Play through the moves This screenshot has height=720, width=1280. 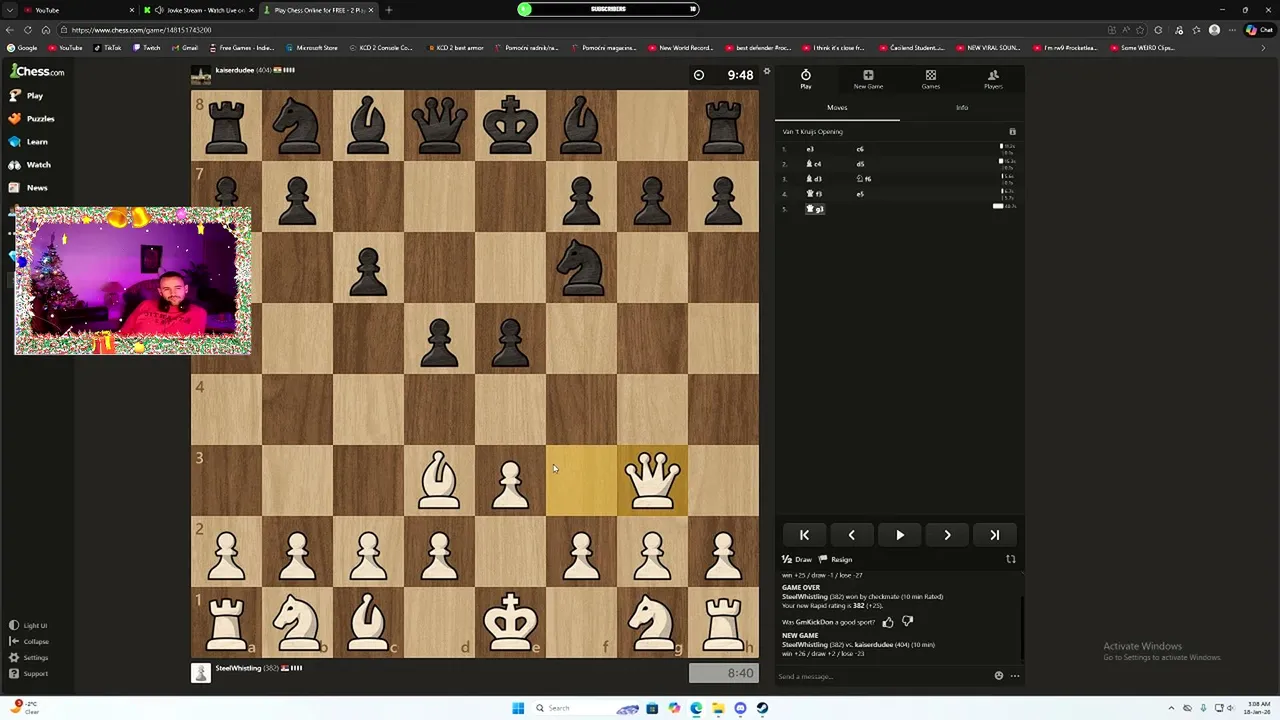[900, 535]
